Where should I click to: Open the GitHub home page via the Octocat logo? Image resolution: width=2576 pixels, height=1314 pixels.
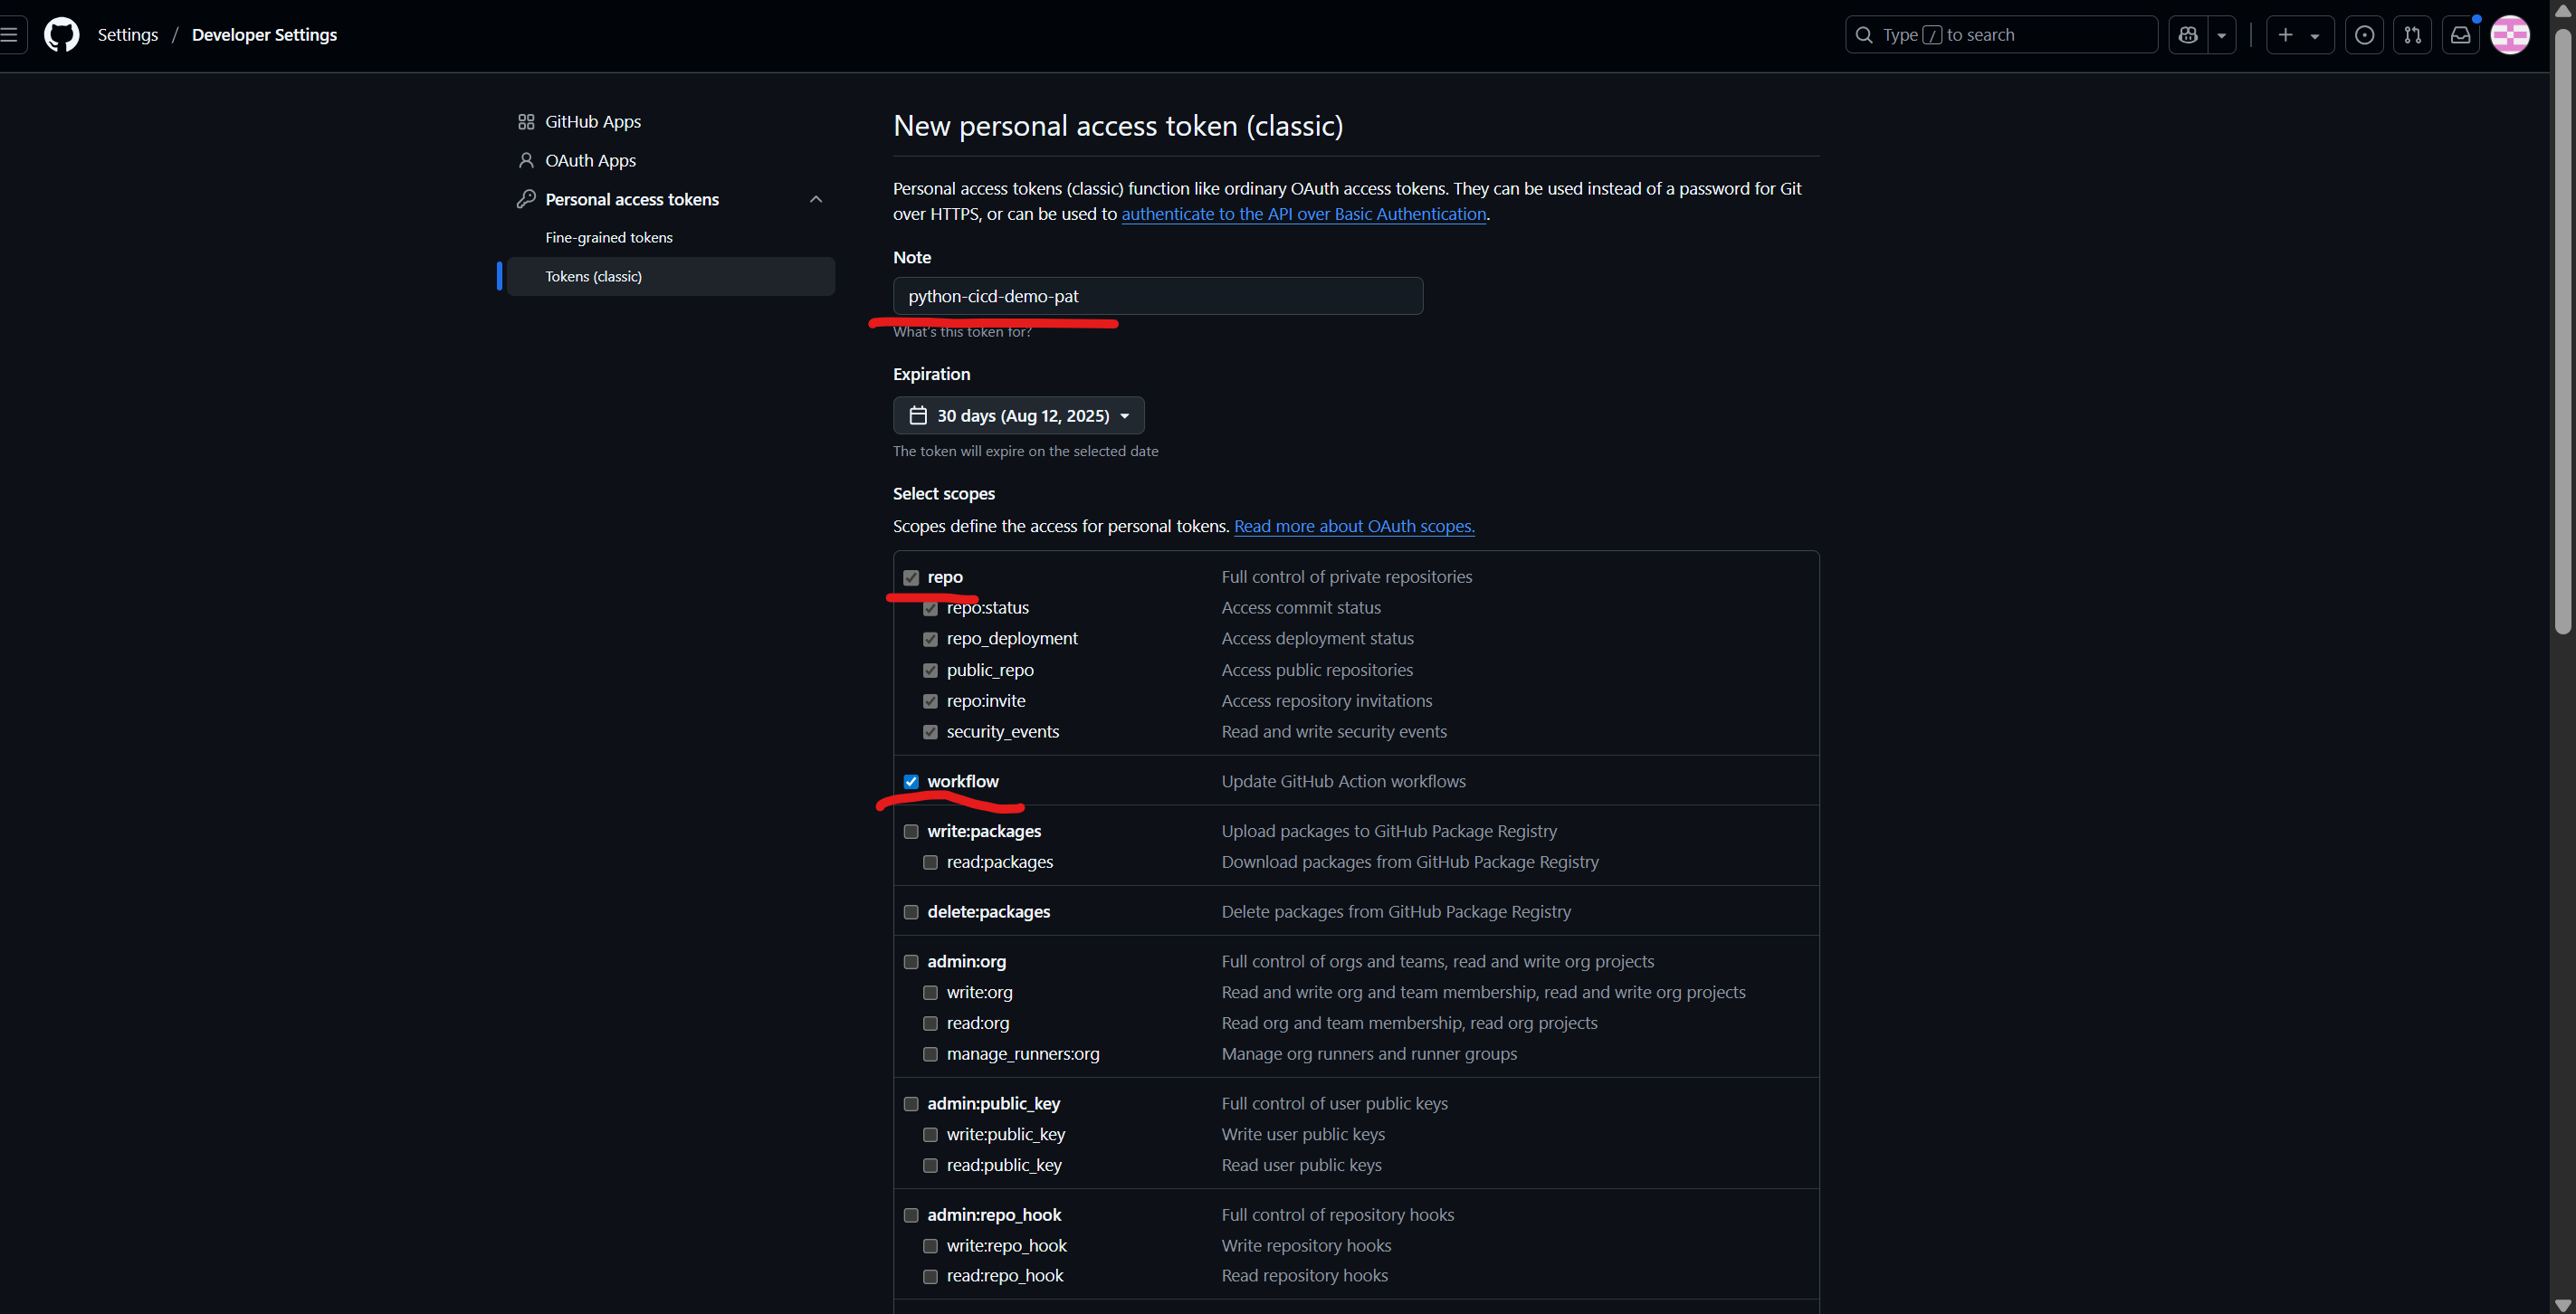point(61,34)
